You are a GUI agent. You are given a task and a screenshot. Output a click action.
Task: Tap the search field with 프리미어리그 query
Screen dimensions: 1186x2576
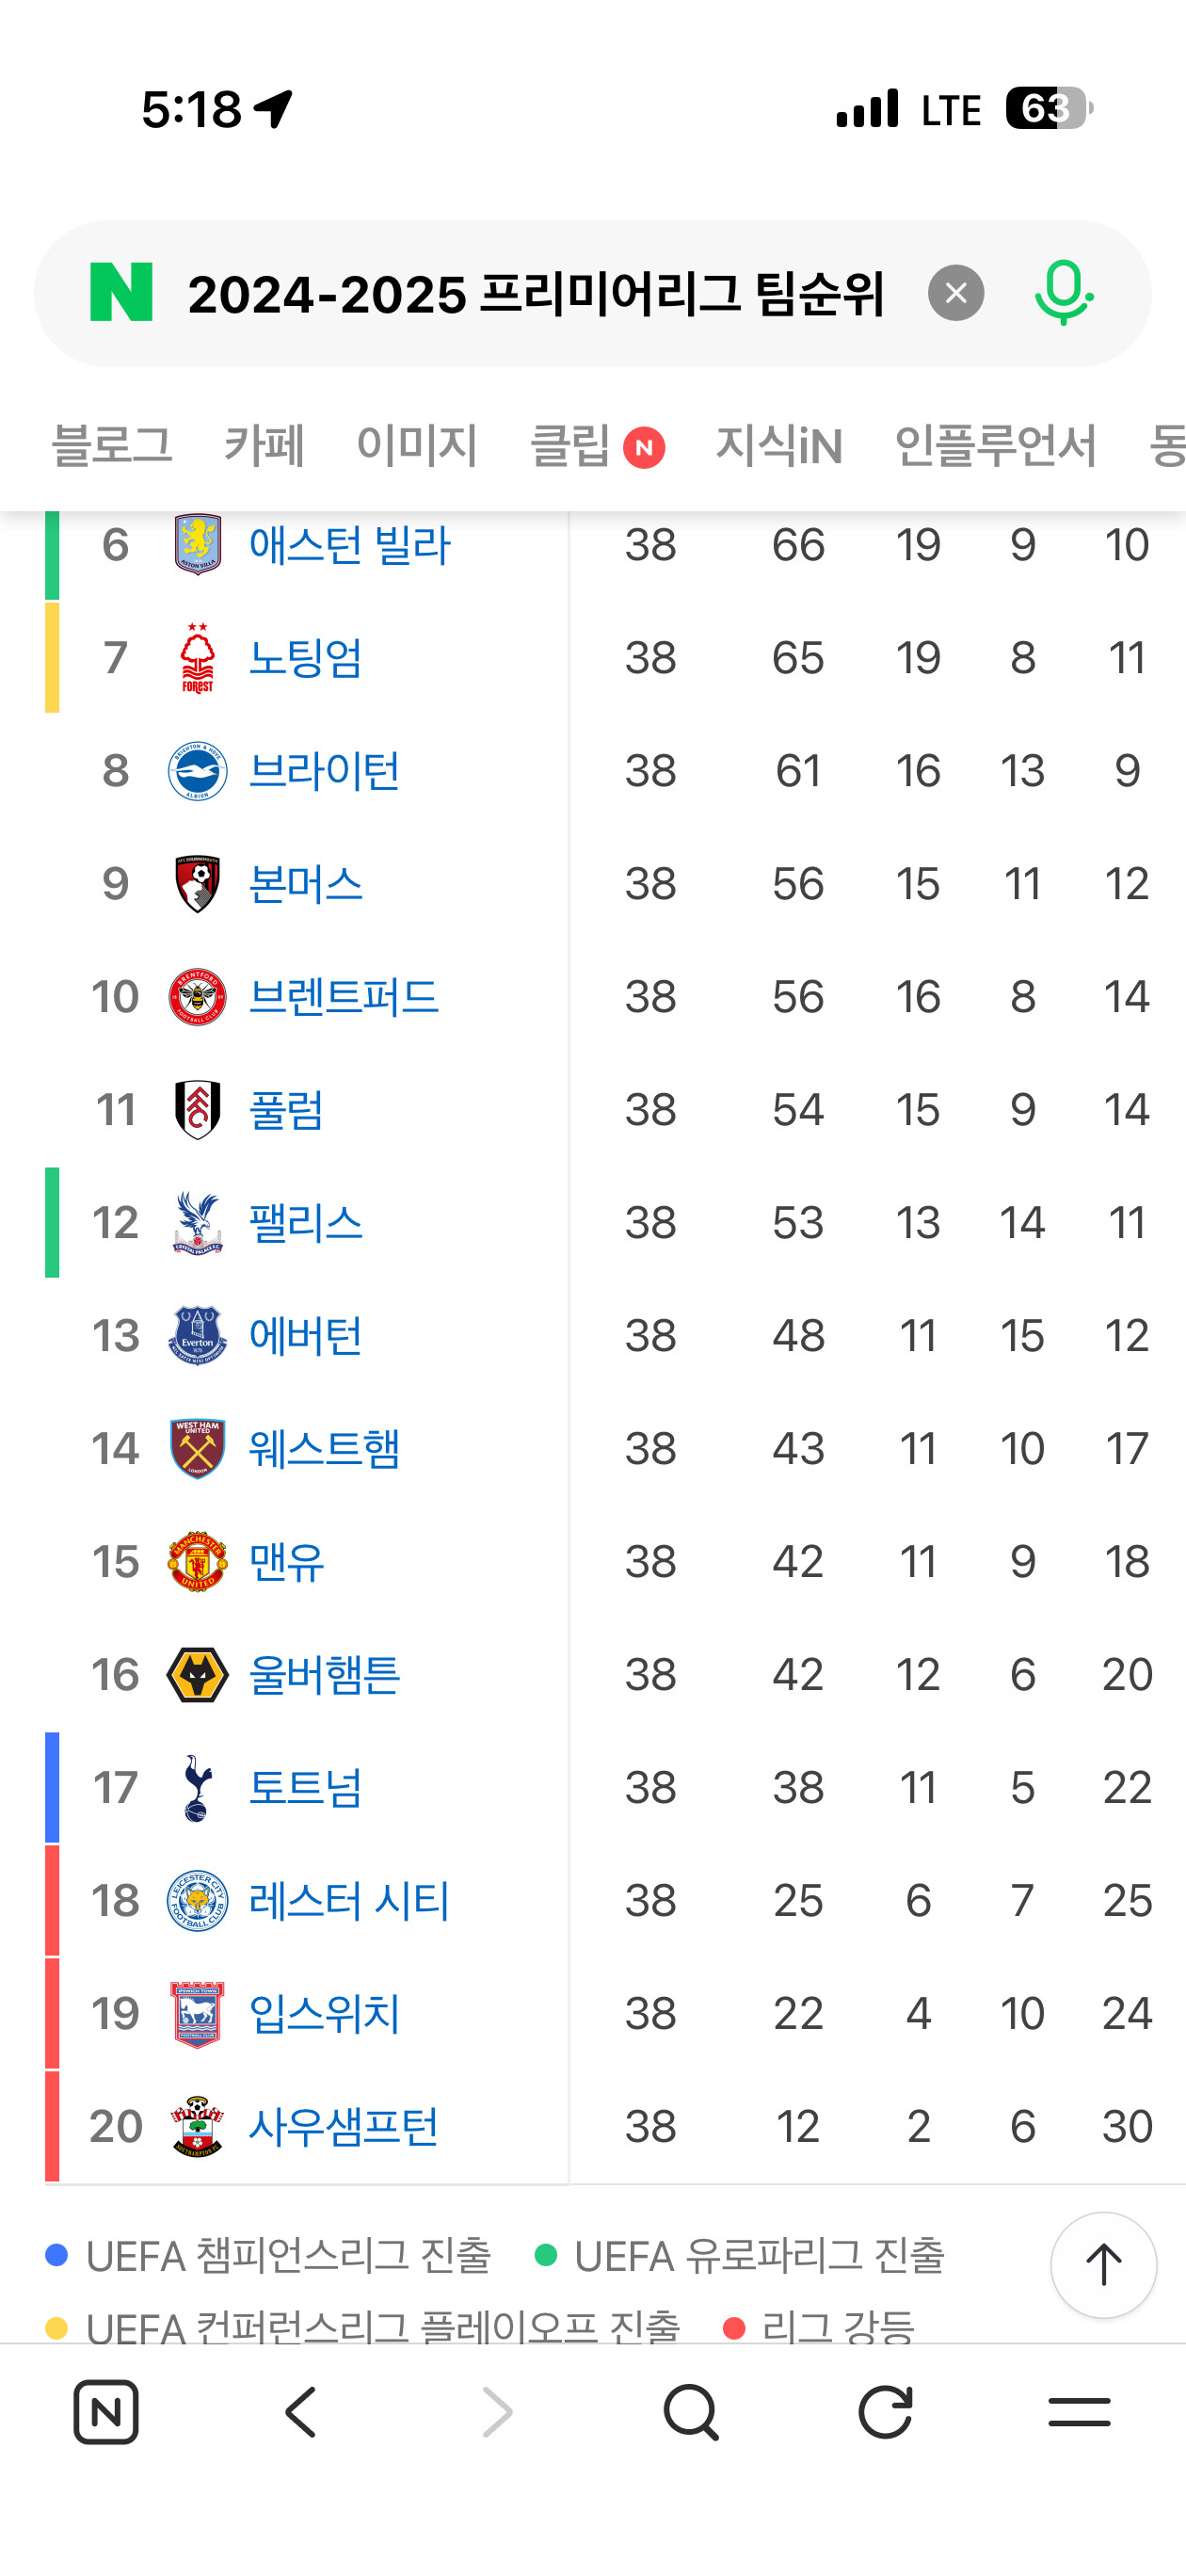click(x=536, y=293)
